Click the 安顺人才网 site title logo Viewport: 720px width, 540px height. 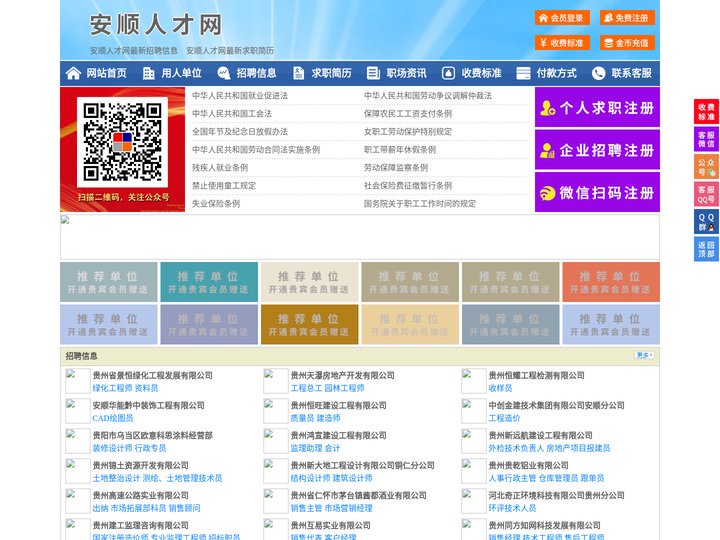point(156,25)
